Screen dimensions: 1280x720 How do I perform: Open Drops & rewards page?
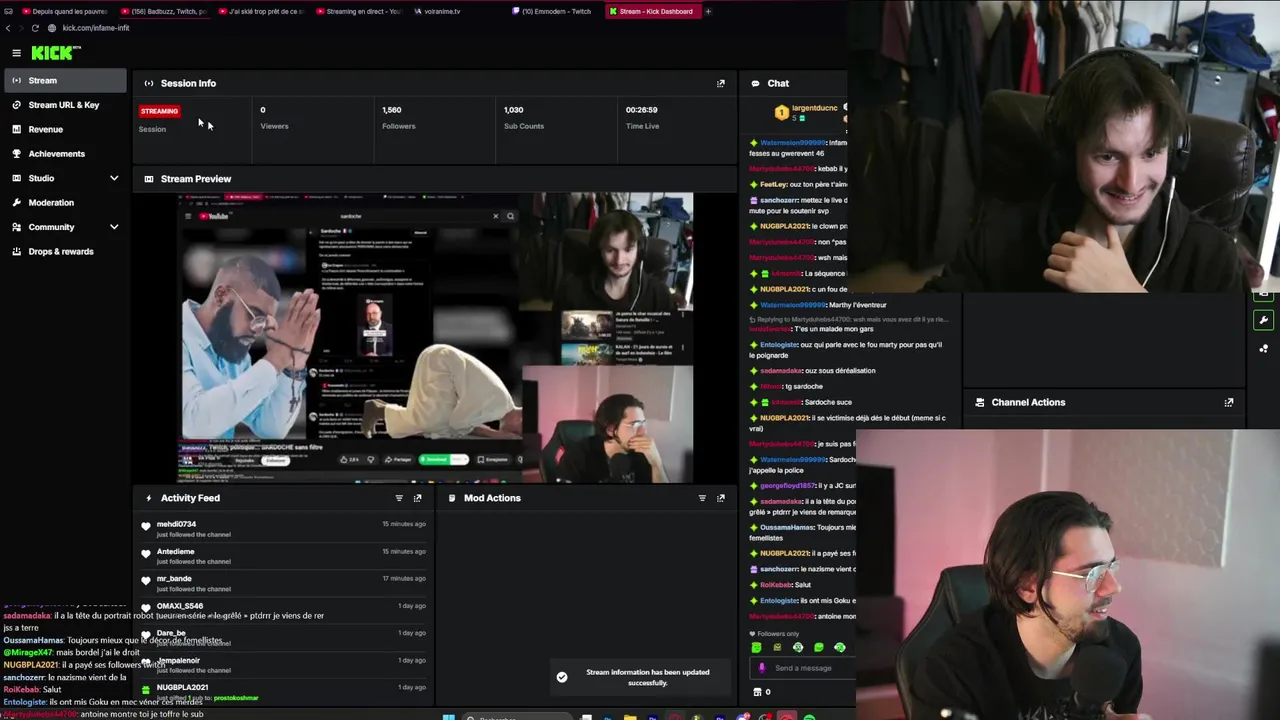point(61,252)
